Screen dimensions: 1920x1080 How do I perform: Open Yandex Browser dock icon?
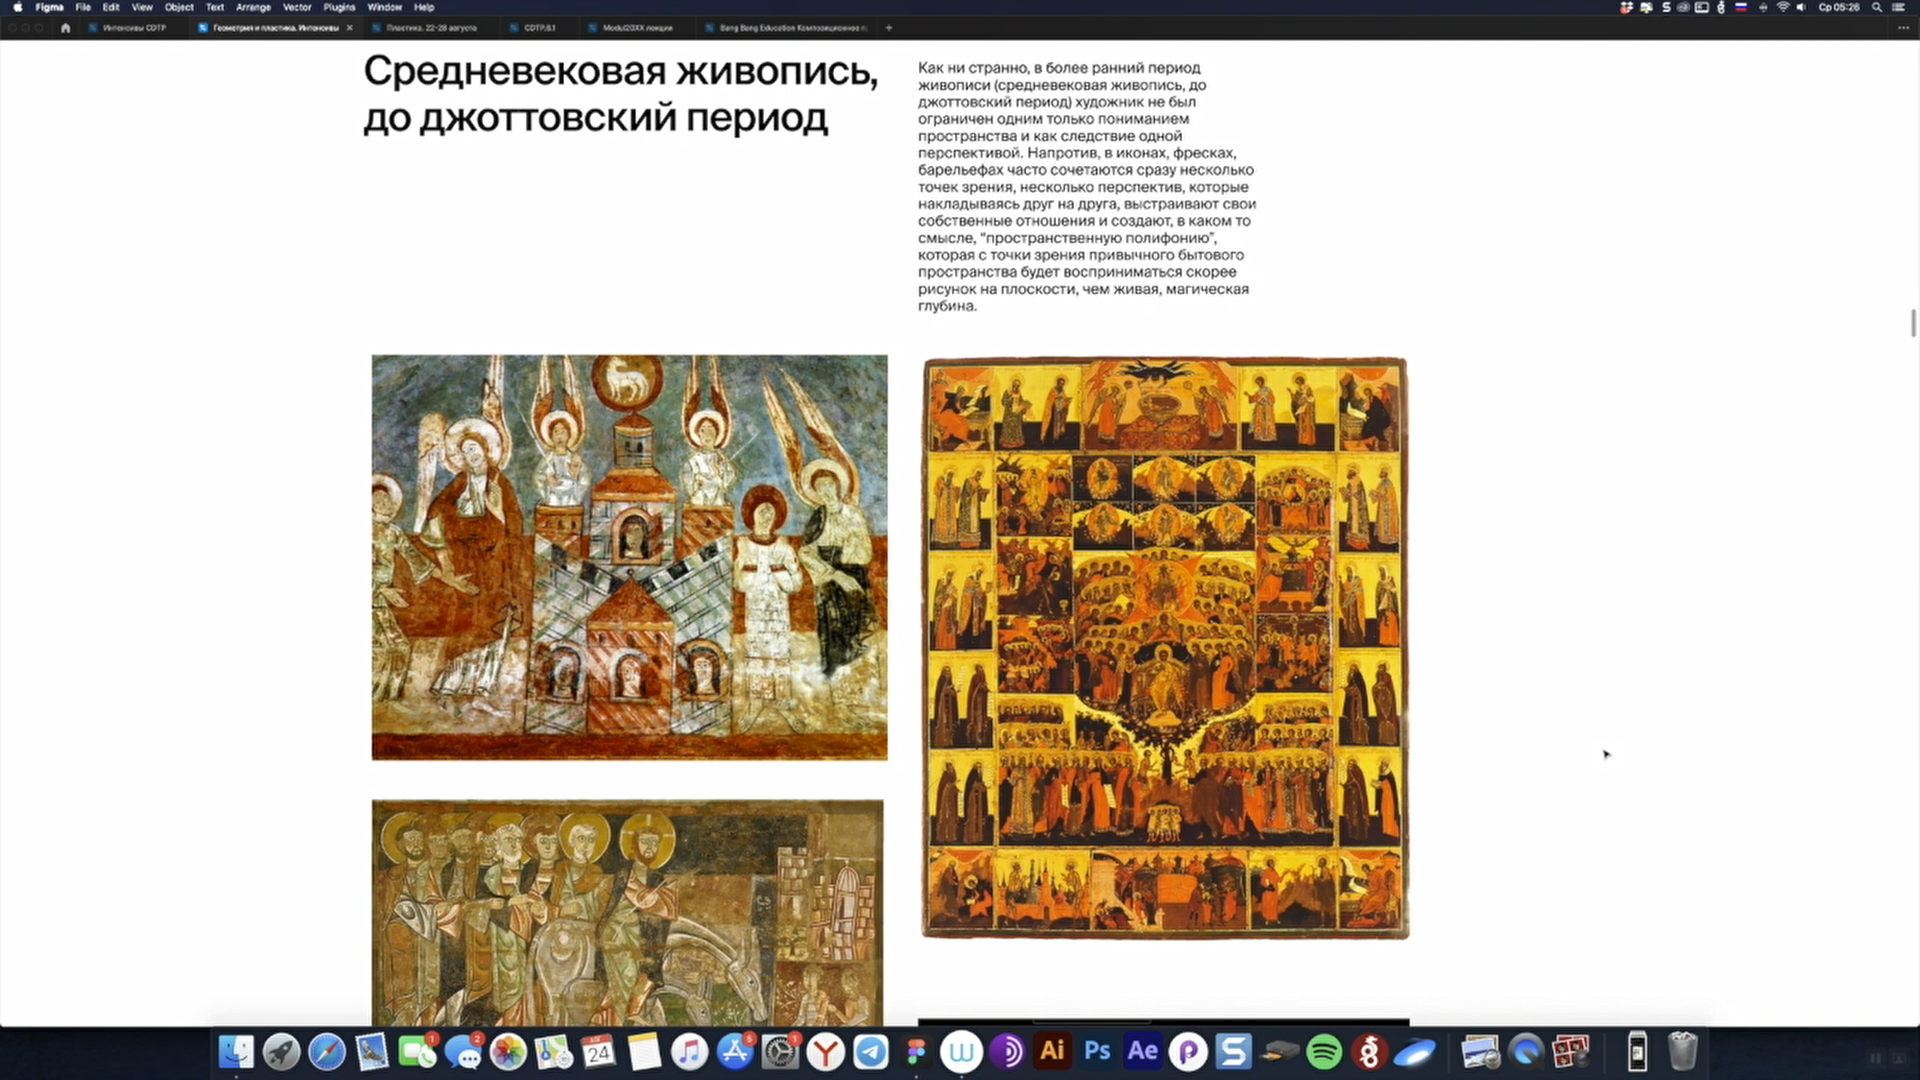coord(825,1052)
